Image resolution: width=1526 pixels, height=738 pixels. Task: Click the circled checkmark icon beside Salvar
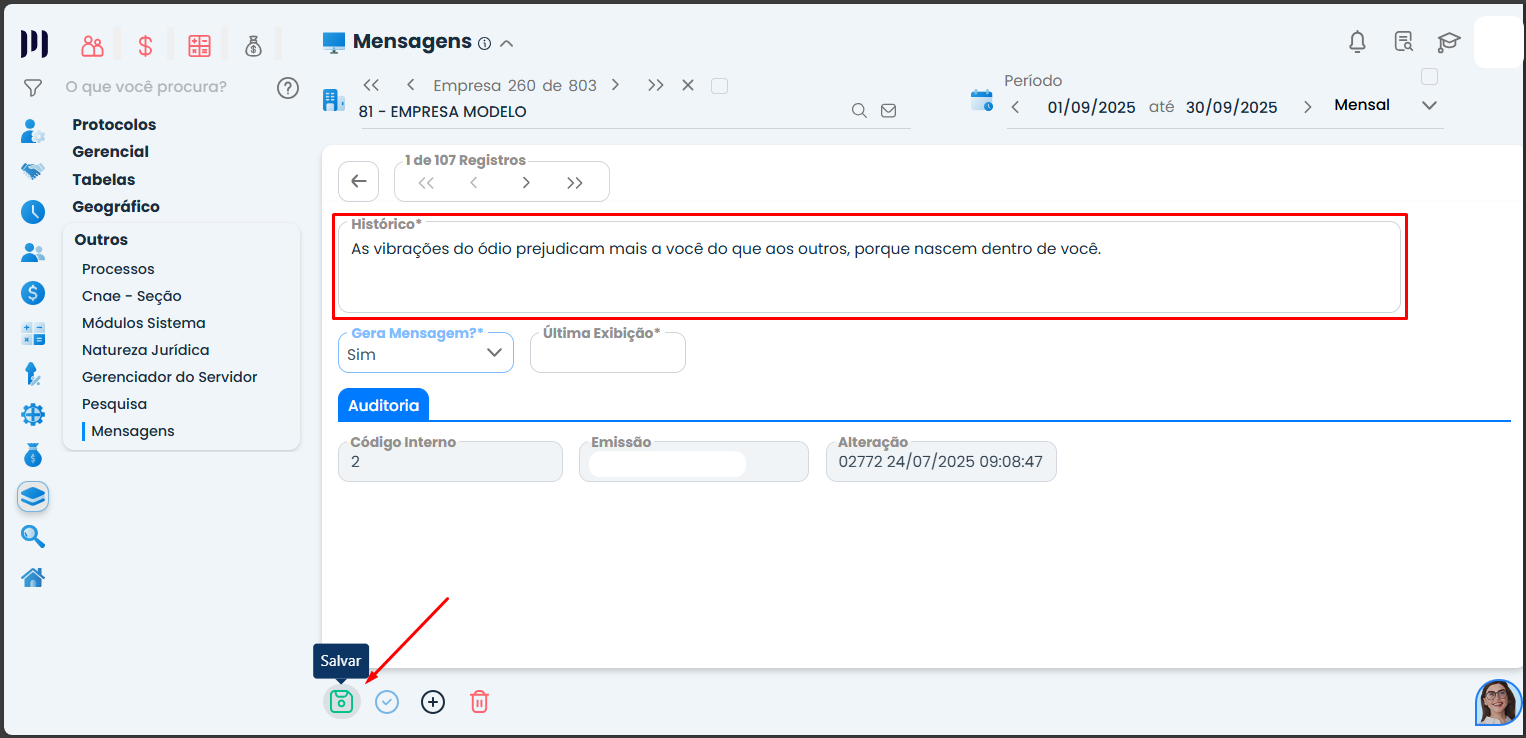387,702
